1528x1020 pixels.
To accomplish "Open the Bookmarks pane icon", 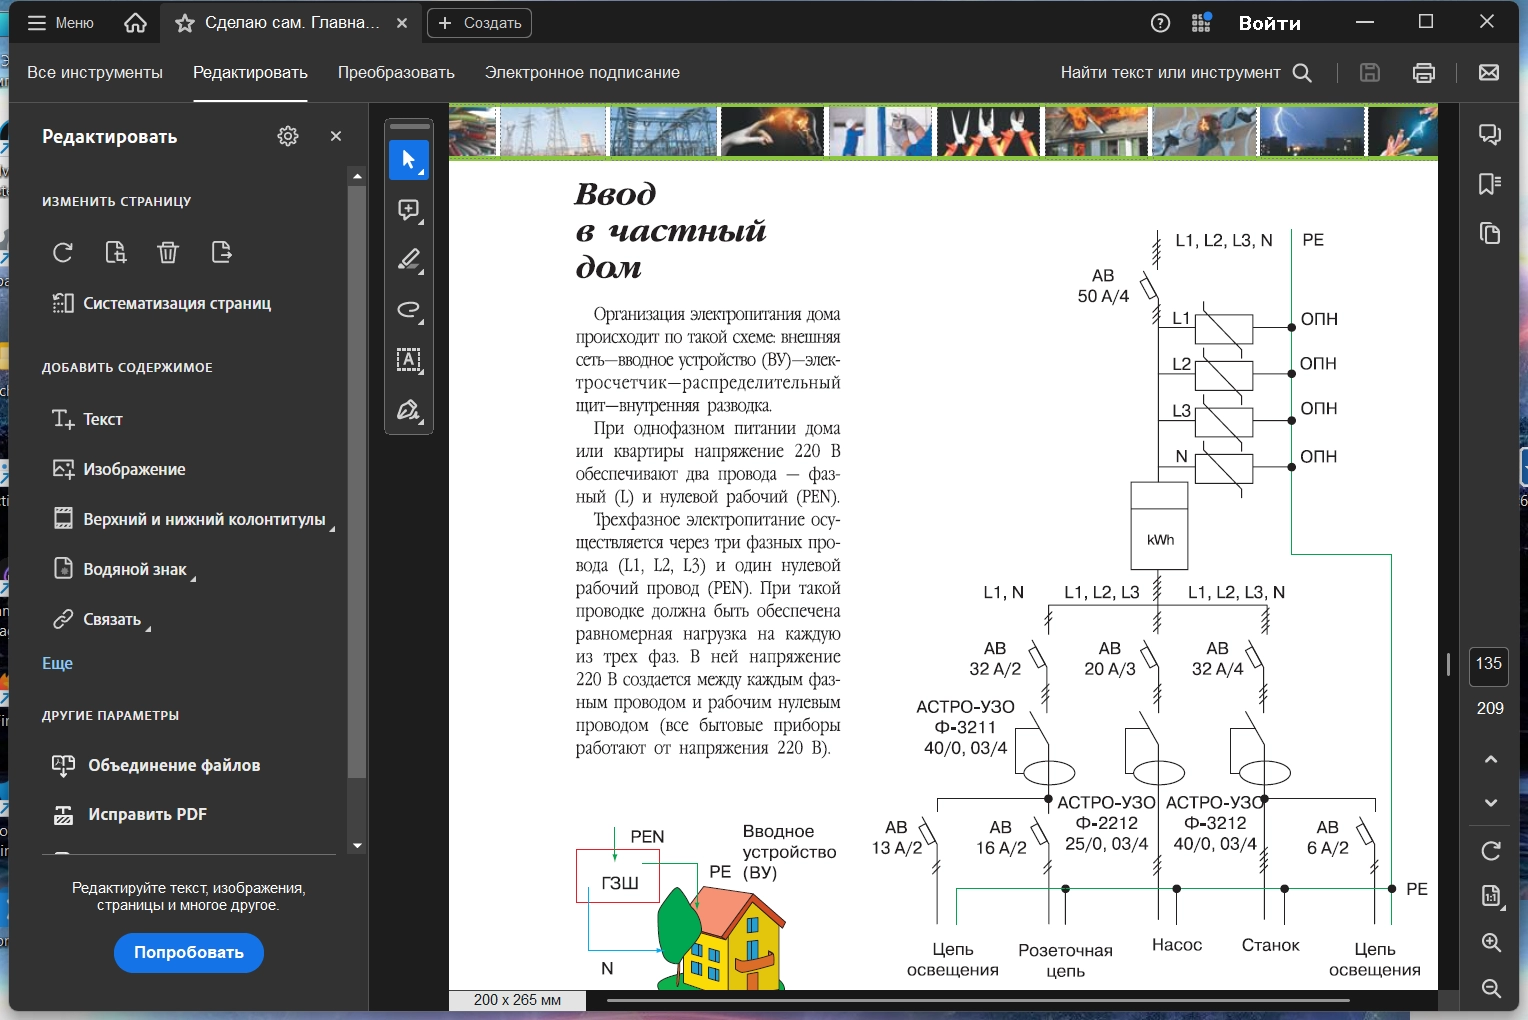I will pyautogui.click(x=1490, y=184).
